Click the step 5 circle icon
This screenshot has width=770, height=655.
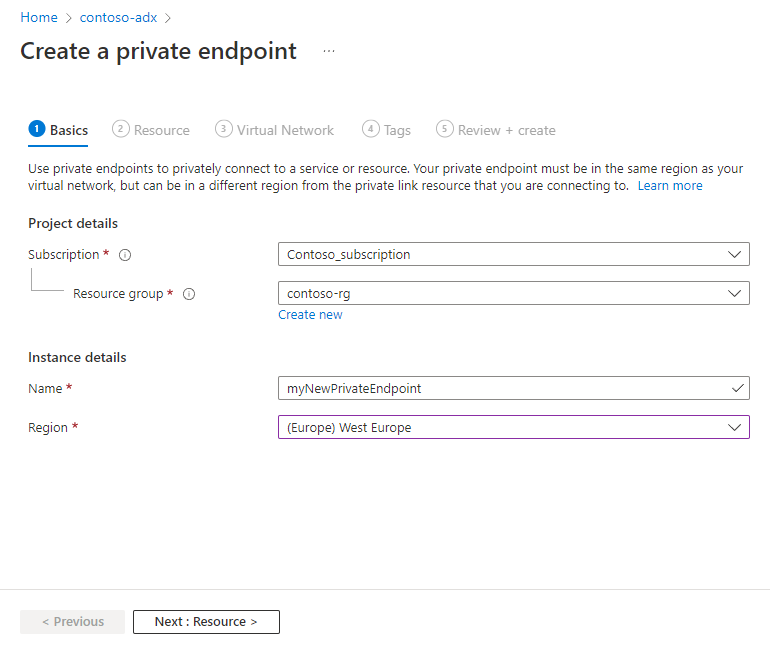click(445, 129)
